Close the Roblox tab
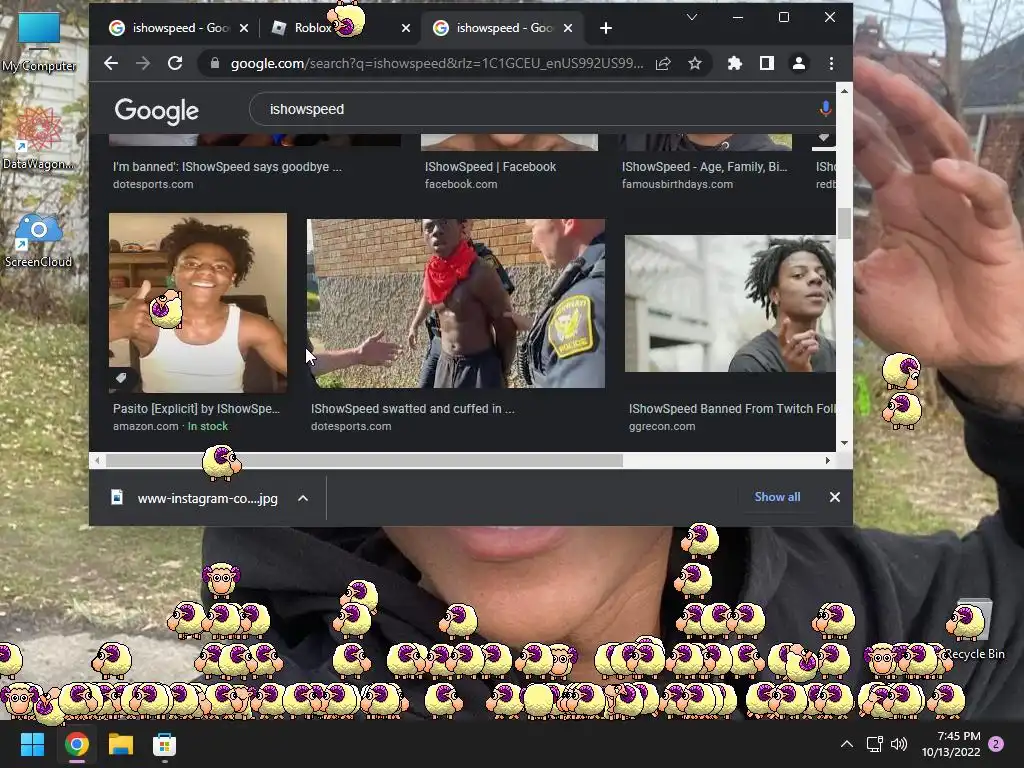The height and width of the screenshot is (768, 1024). point(406,28)
